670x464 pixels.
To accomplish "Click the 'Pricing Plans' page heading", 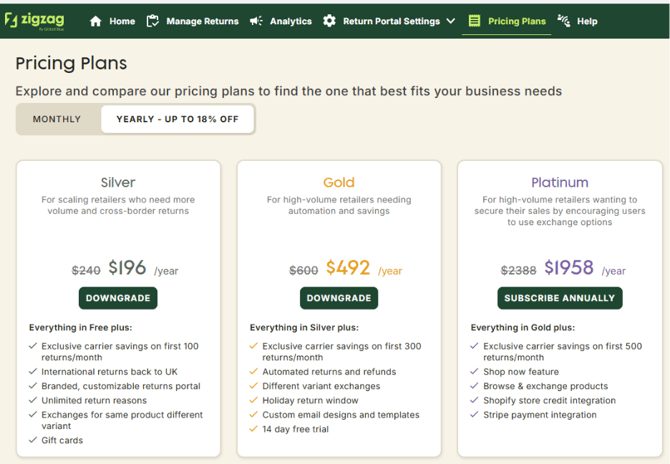I will [71, 63].
